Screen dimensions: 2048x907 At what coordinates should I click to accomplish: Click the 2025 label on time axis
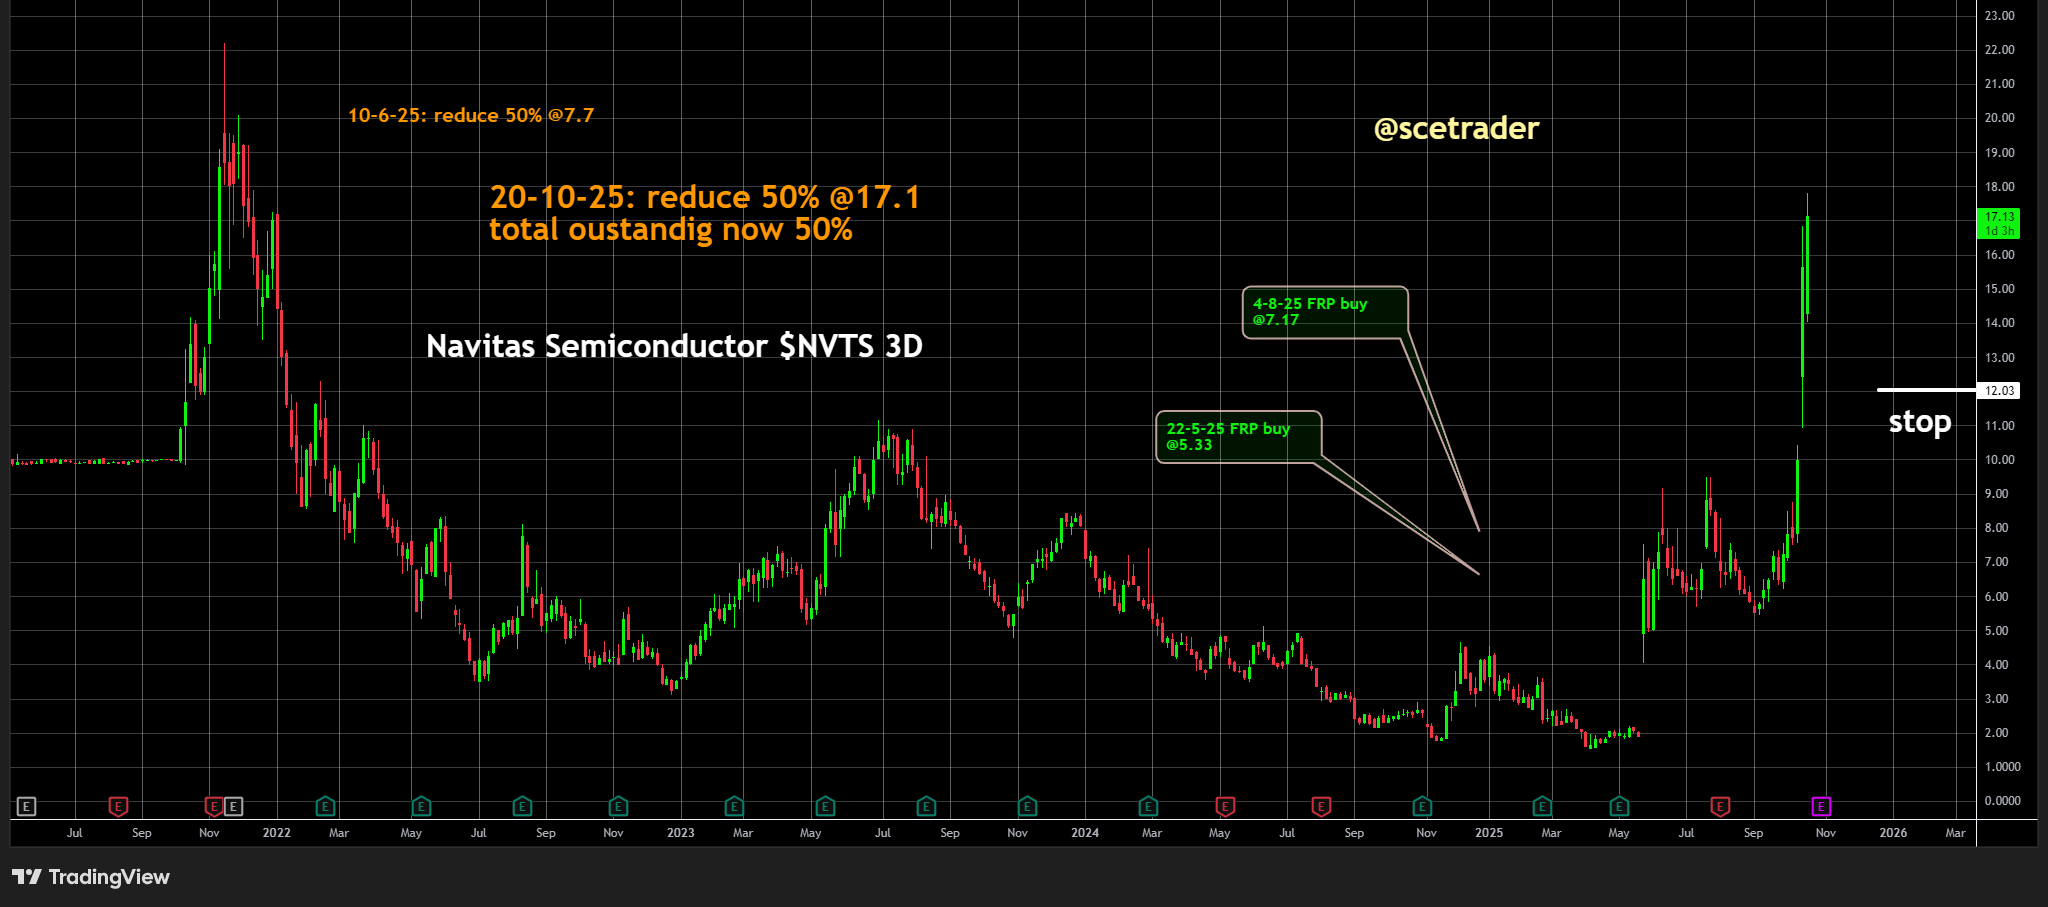coord(1488,833)
